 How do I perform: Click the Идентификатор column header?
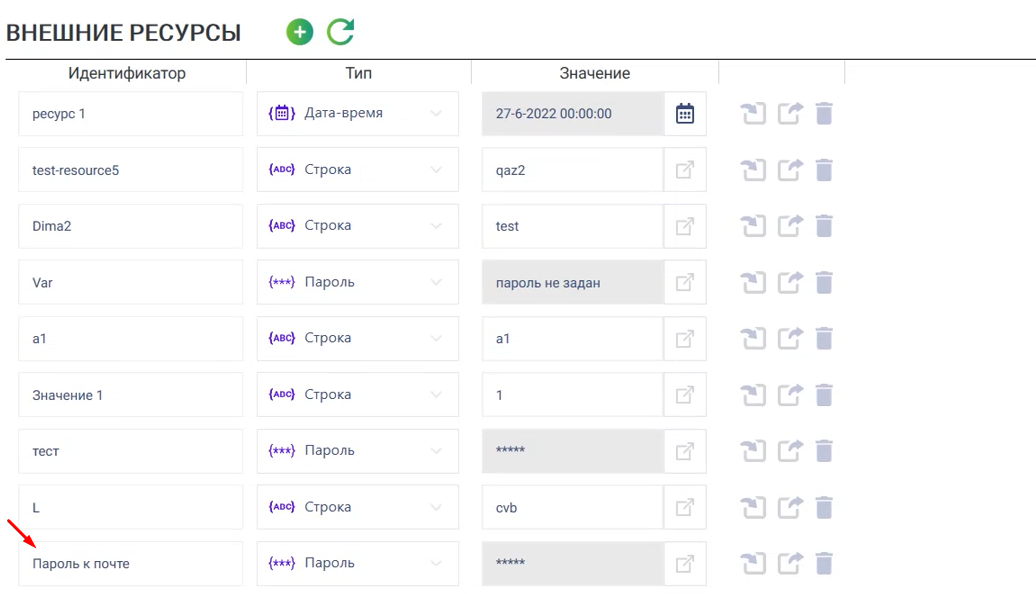pos(127,73)
